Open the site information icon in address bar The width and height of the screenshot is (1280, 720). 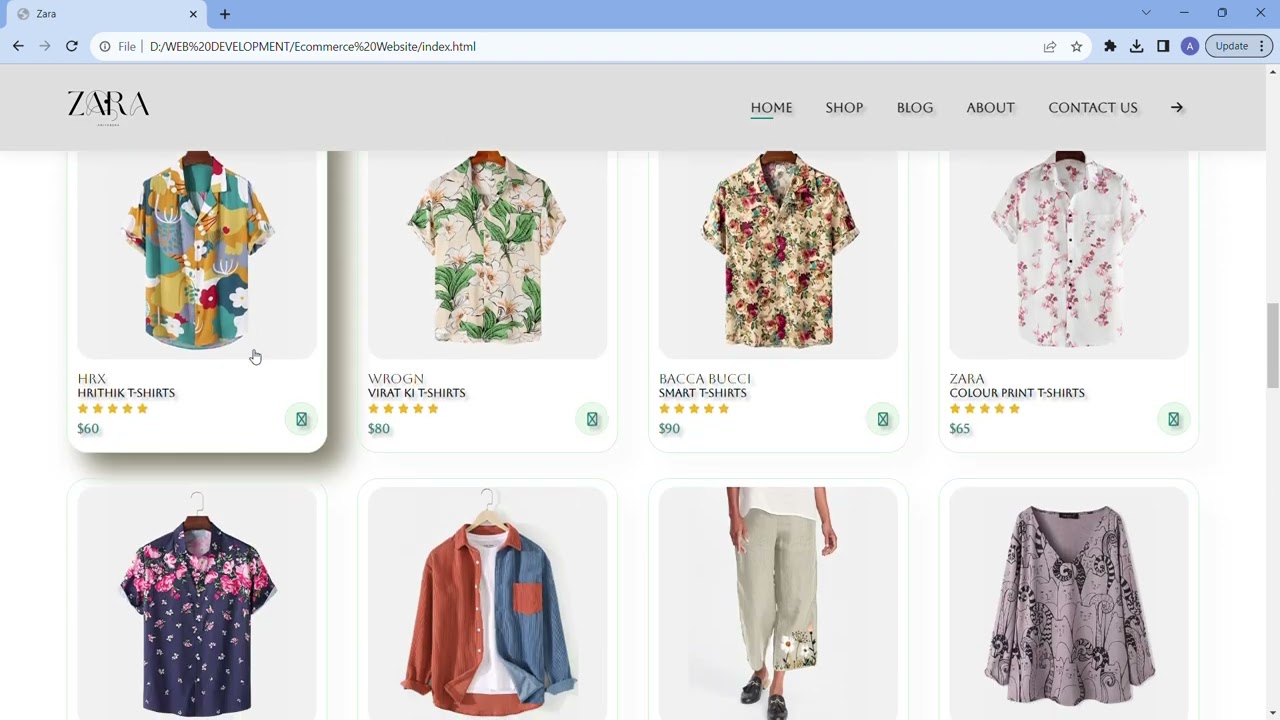click(105, 46)
